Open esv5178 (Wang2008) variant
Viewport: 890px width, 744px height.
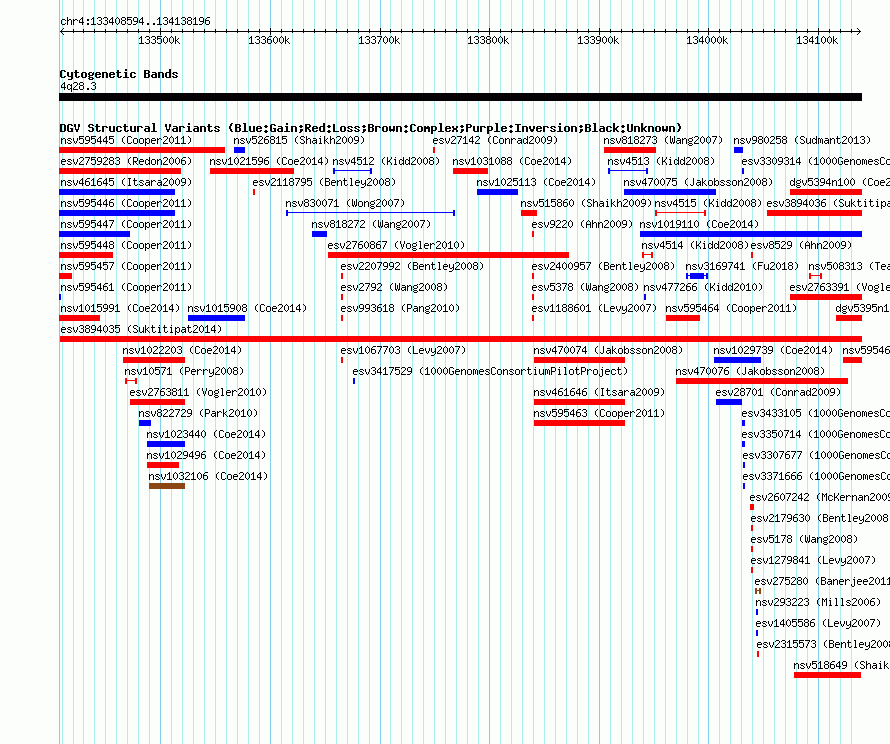click(752, 549)
